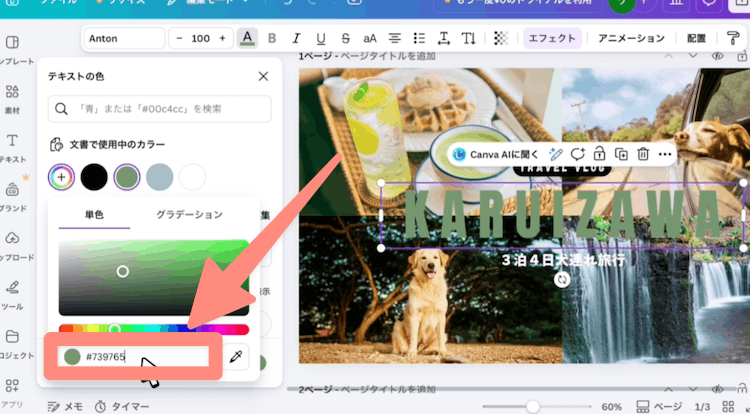Switch to the 単色 solid color tab
Image resolution: width=750 pixels, height=414 pixels.
[94, 215]
